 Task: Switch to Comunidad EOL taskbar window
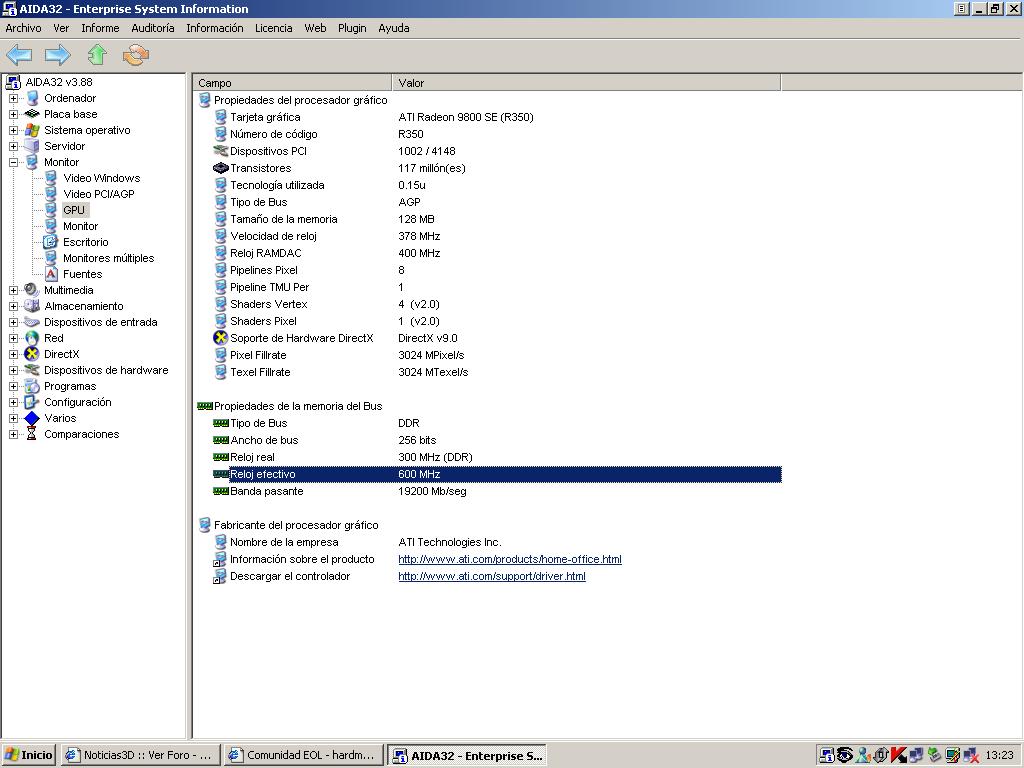coord(303,755)
